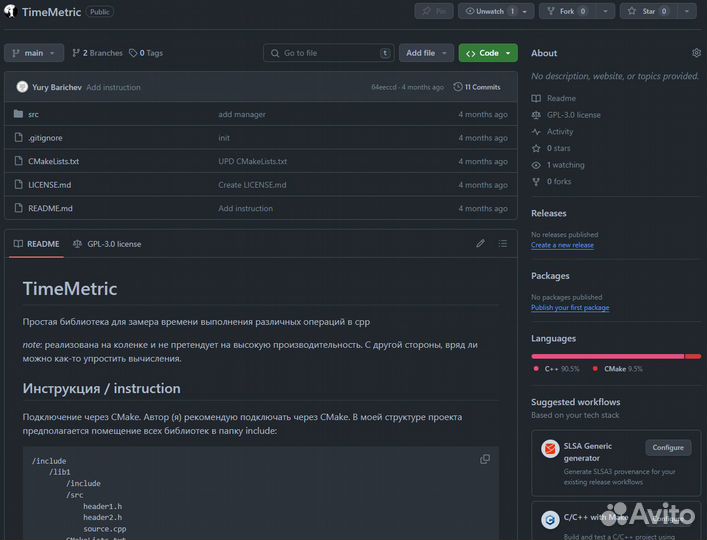The image size is (707, 540).
Task: Click the About settings gear icon
Action: (x=696, y=53)
